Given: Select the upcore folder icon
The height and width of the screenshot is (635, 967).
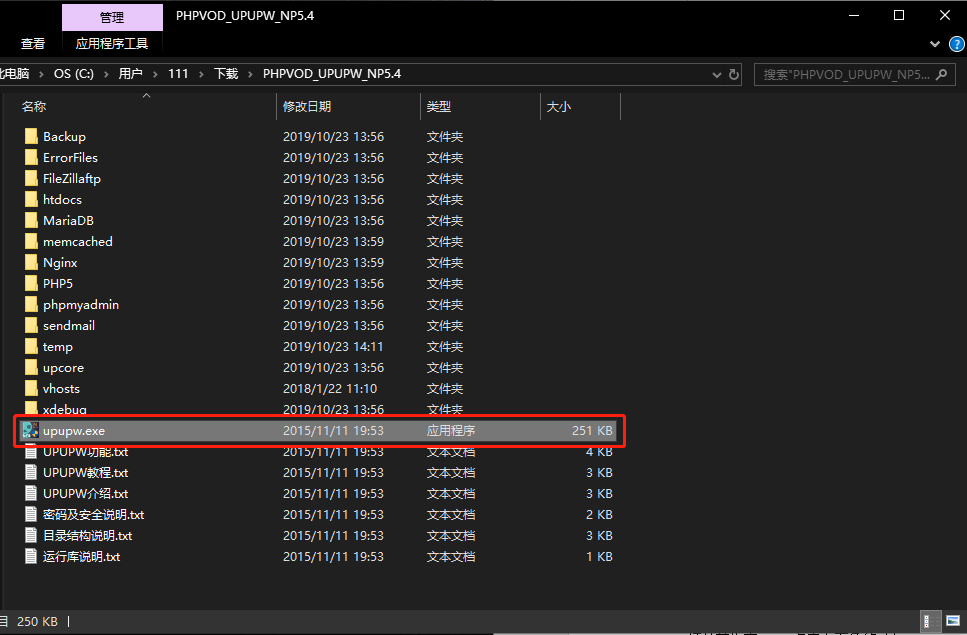Looking at the screenshot, I should tap(31, 367).
